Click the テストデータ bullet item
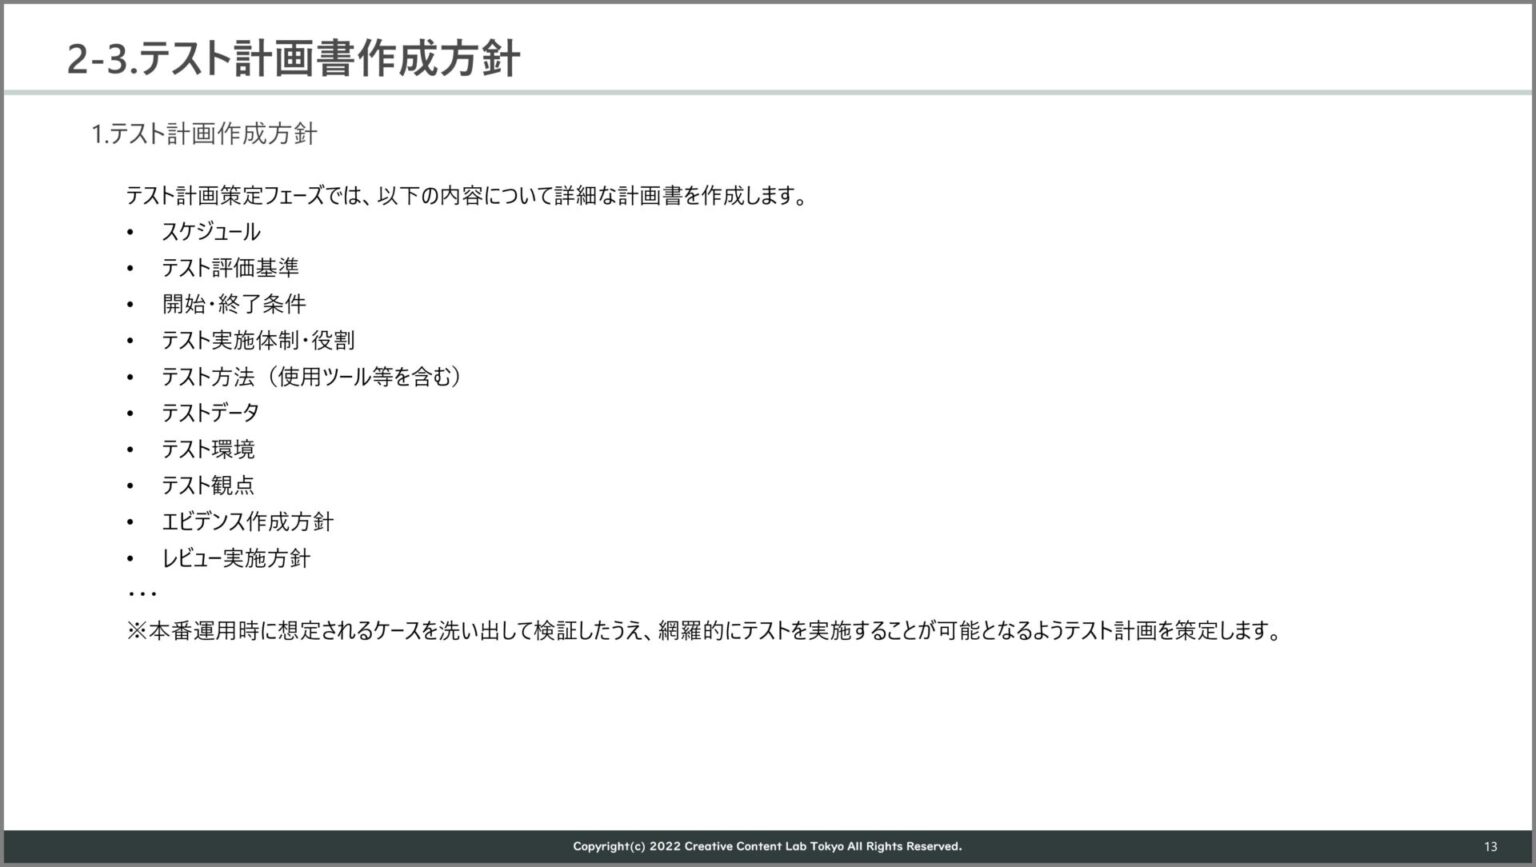The image size is (1536, 867). [x=210, y=413]
